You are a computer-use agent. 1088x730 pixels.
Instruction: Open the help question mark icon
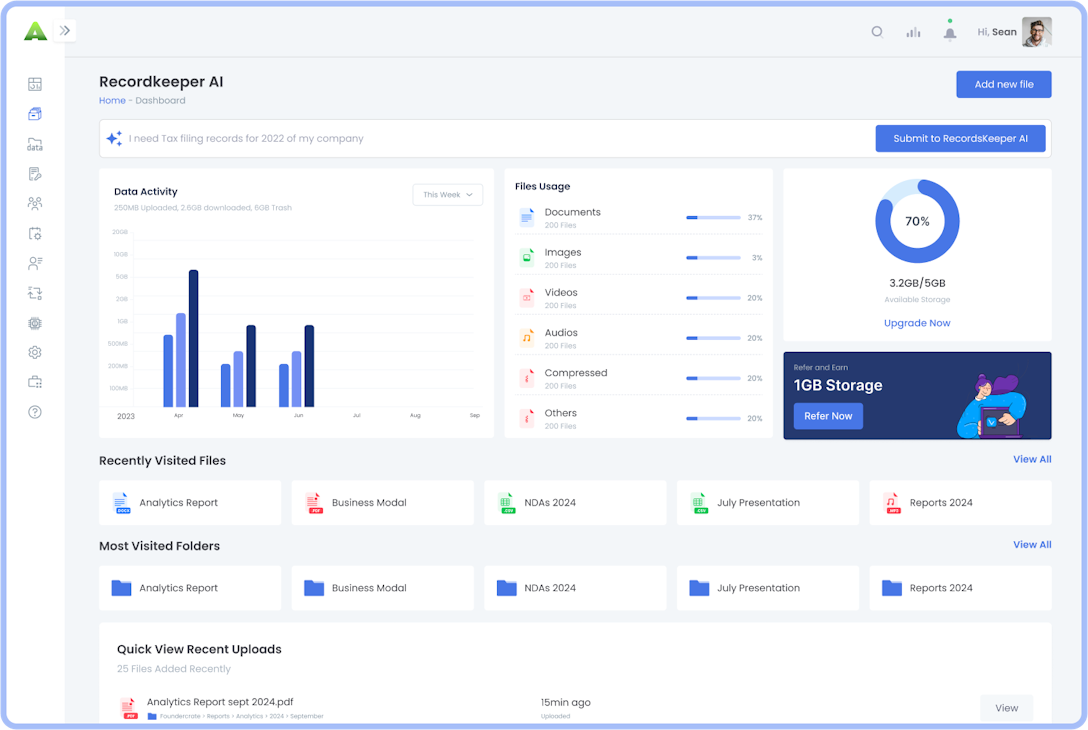[x=35, y=411]
